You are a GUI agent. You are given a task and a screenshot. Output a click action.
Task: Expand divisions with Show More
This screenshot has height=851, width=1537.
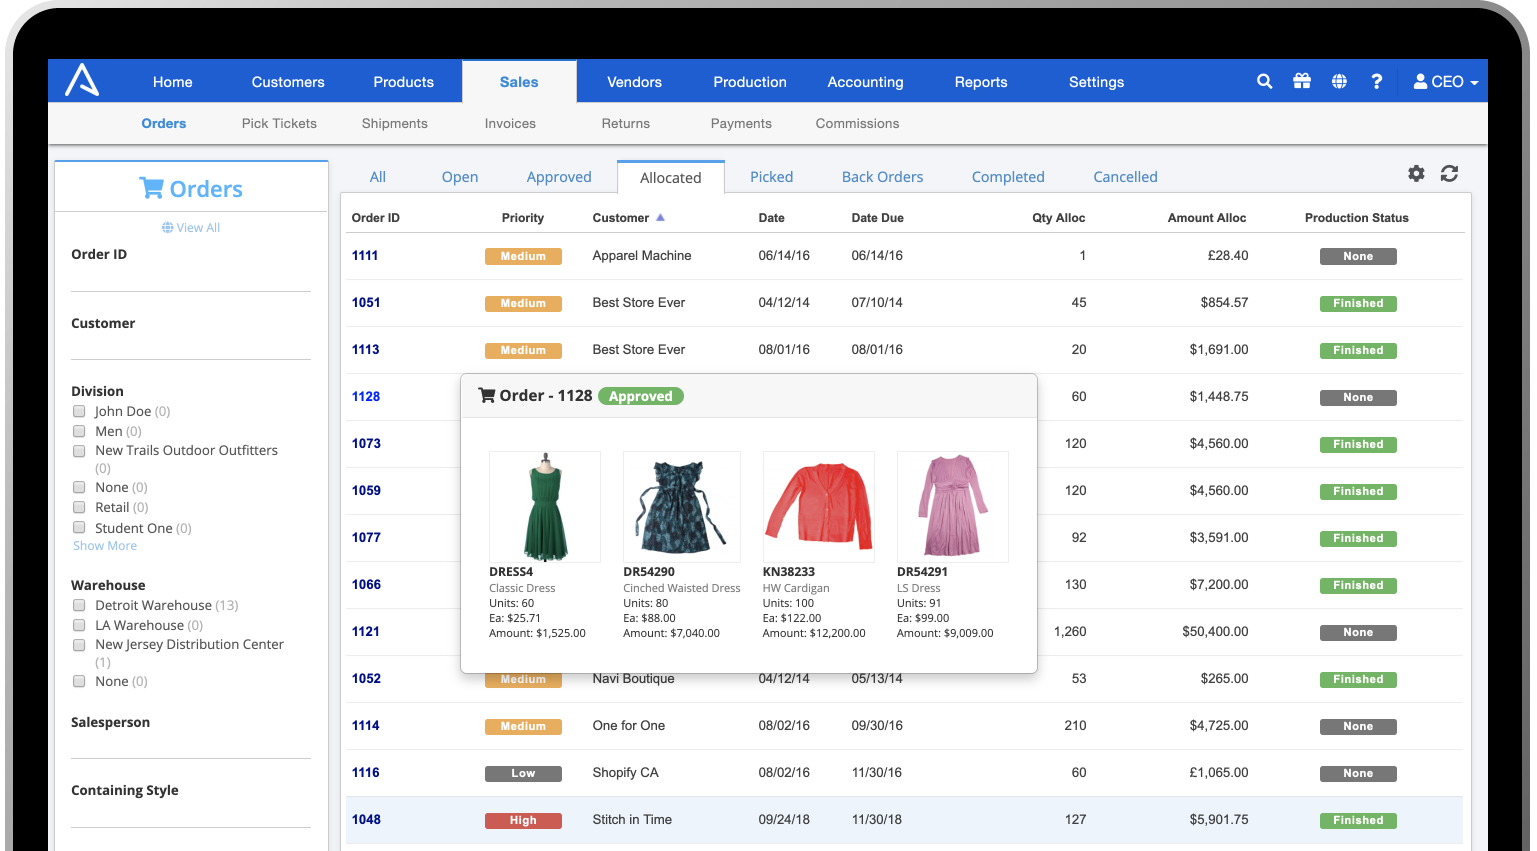[x=105, y=546]
